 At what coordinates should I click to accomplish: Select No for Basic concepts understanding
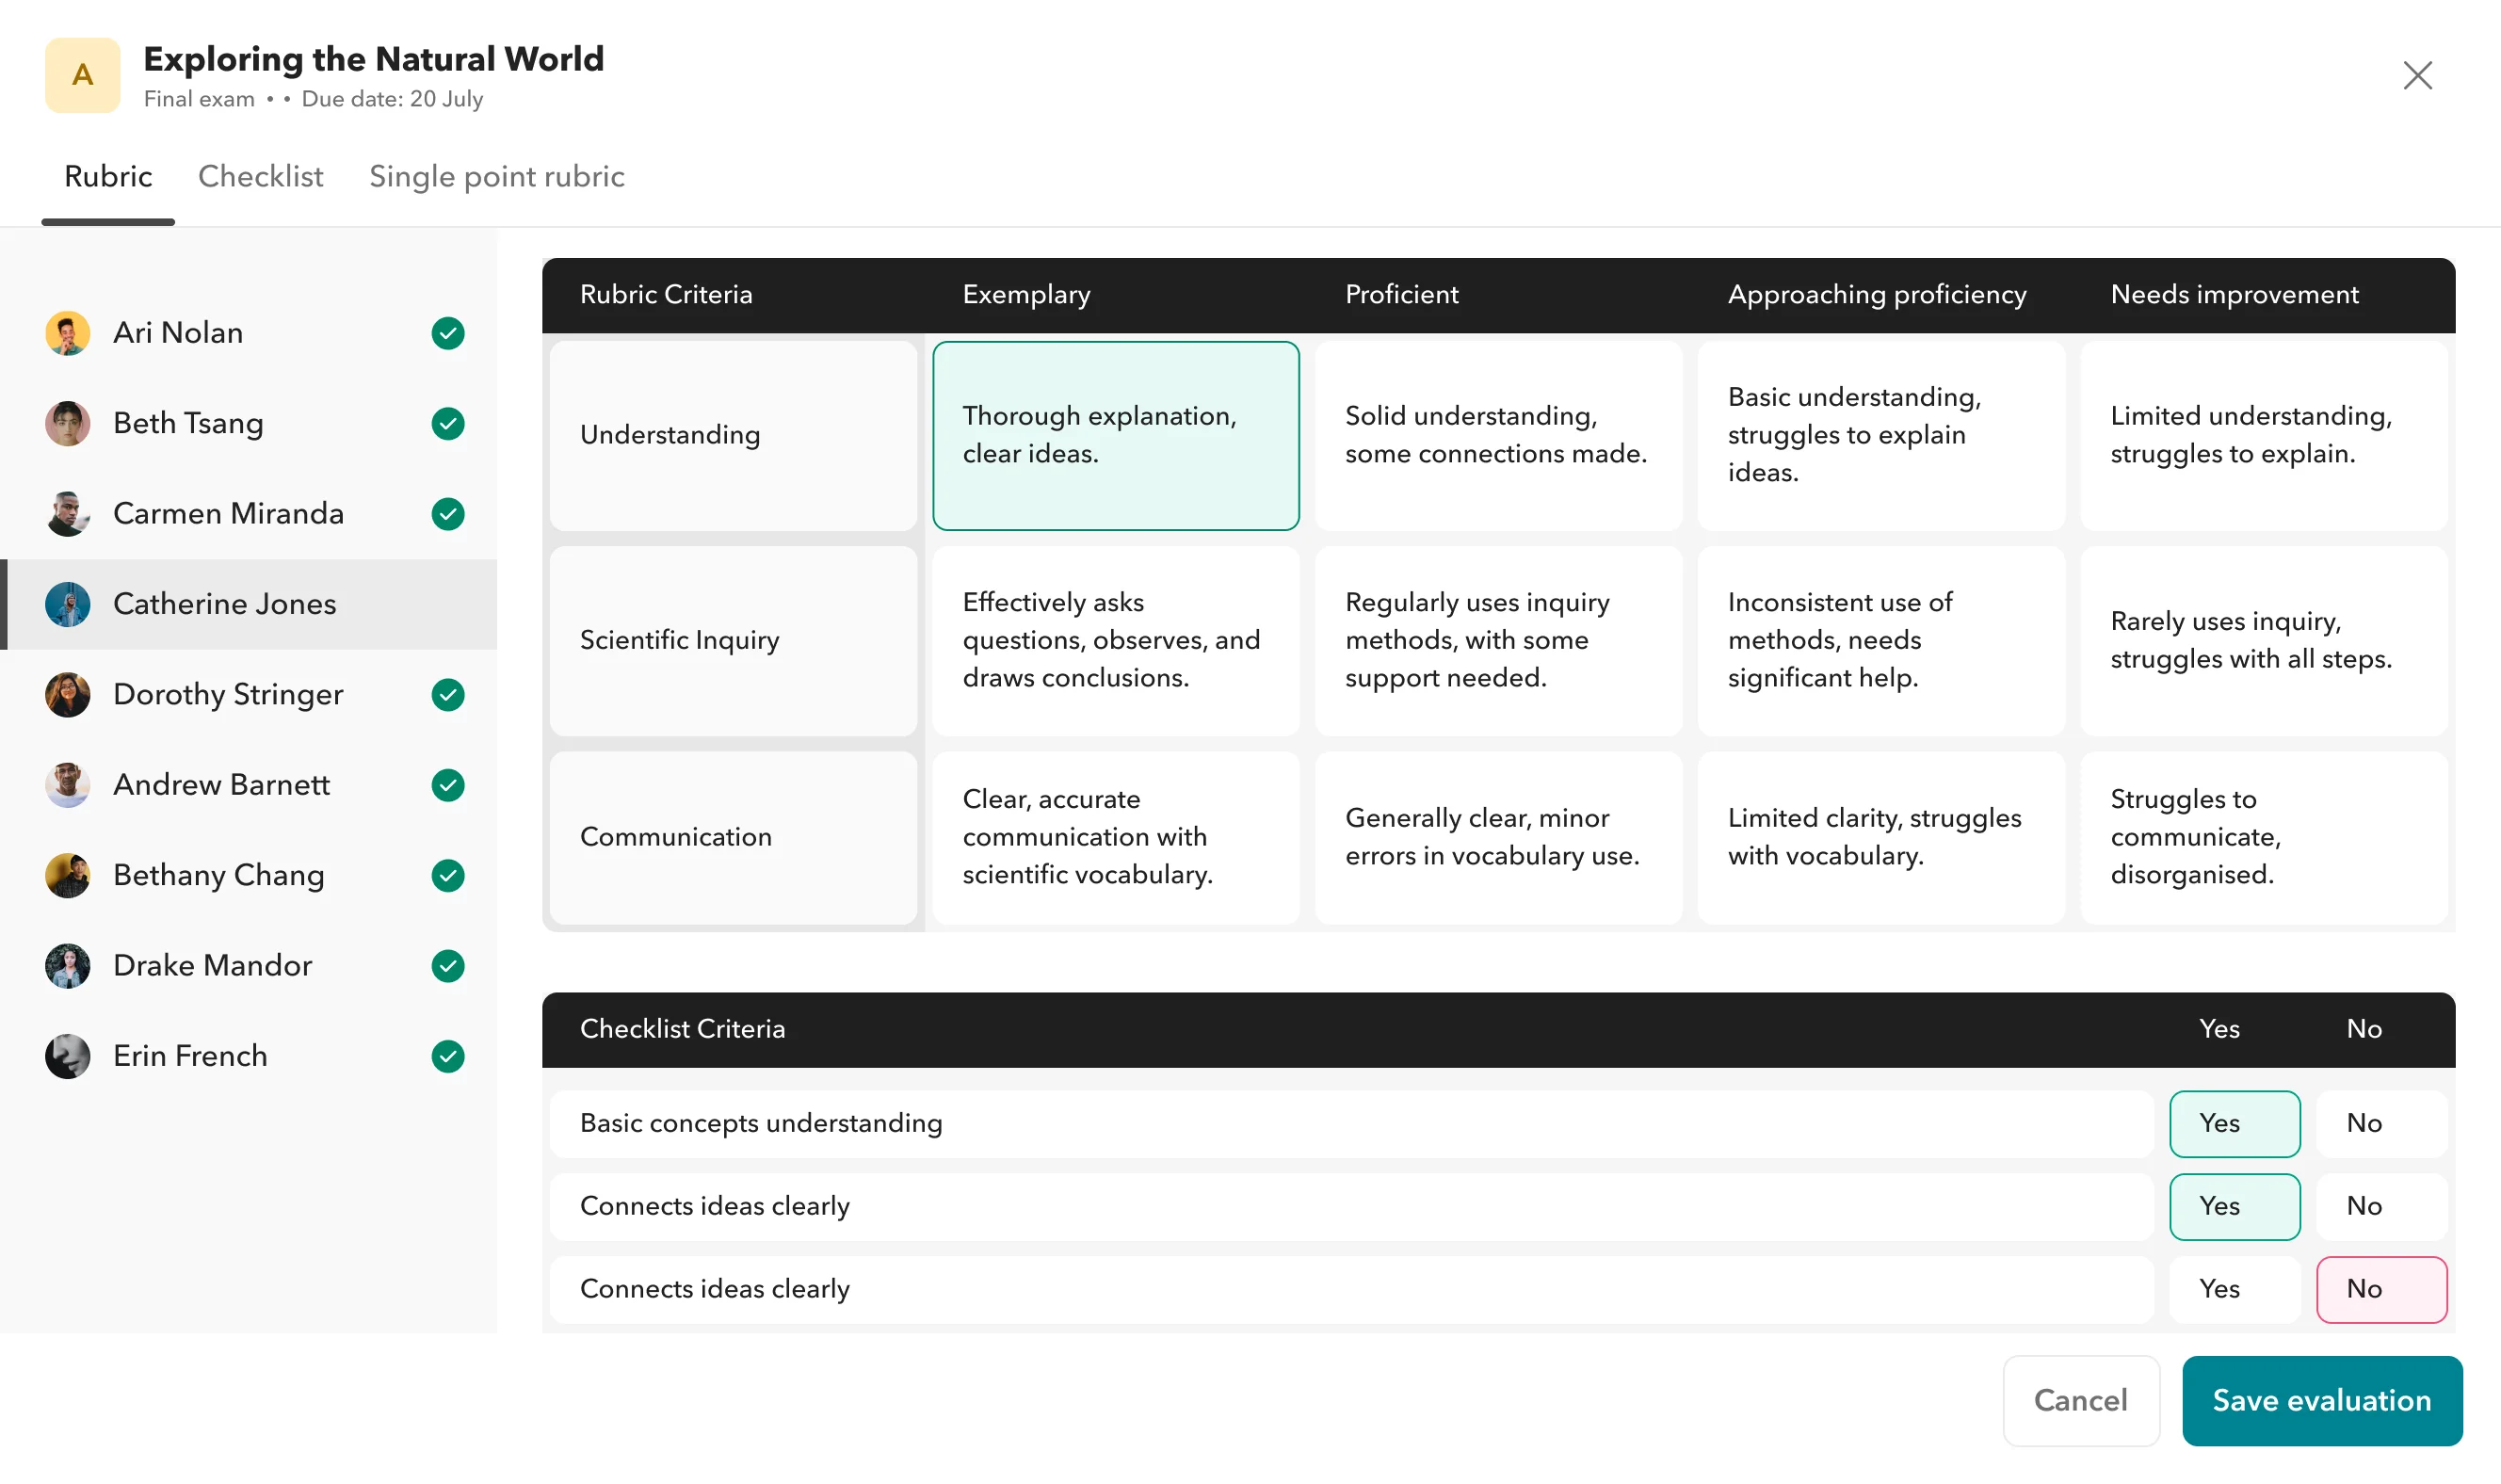[2381, 1123]
